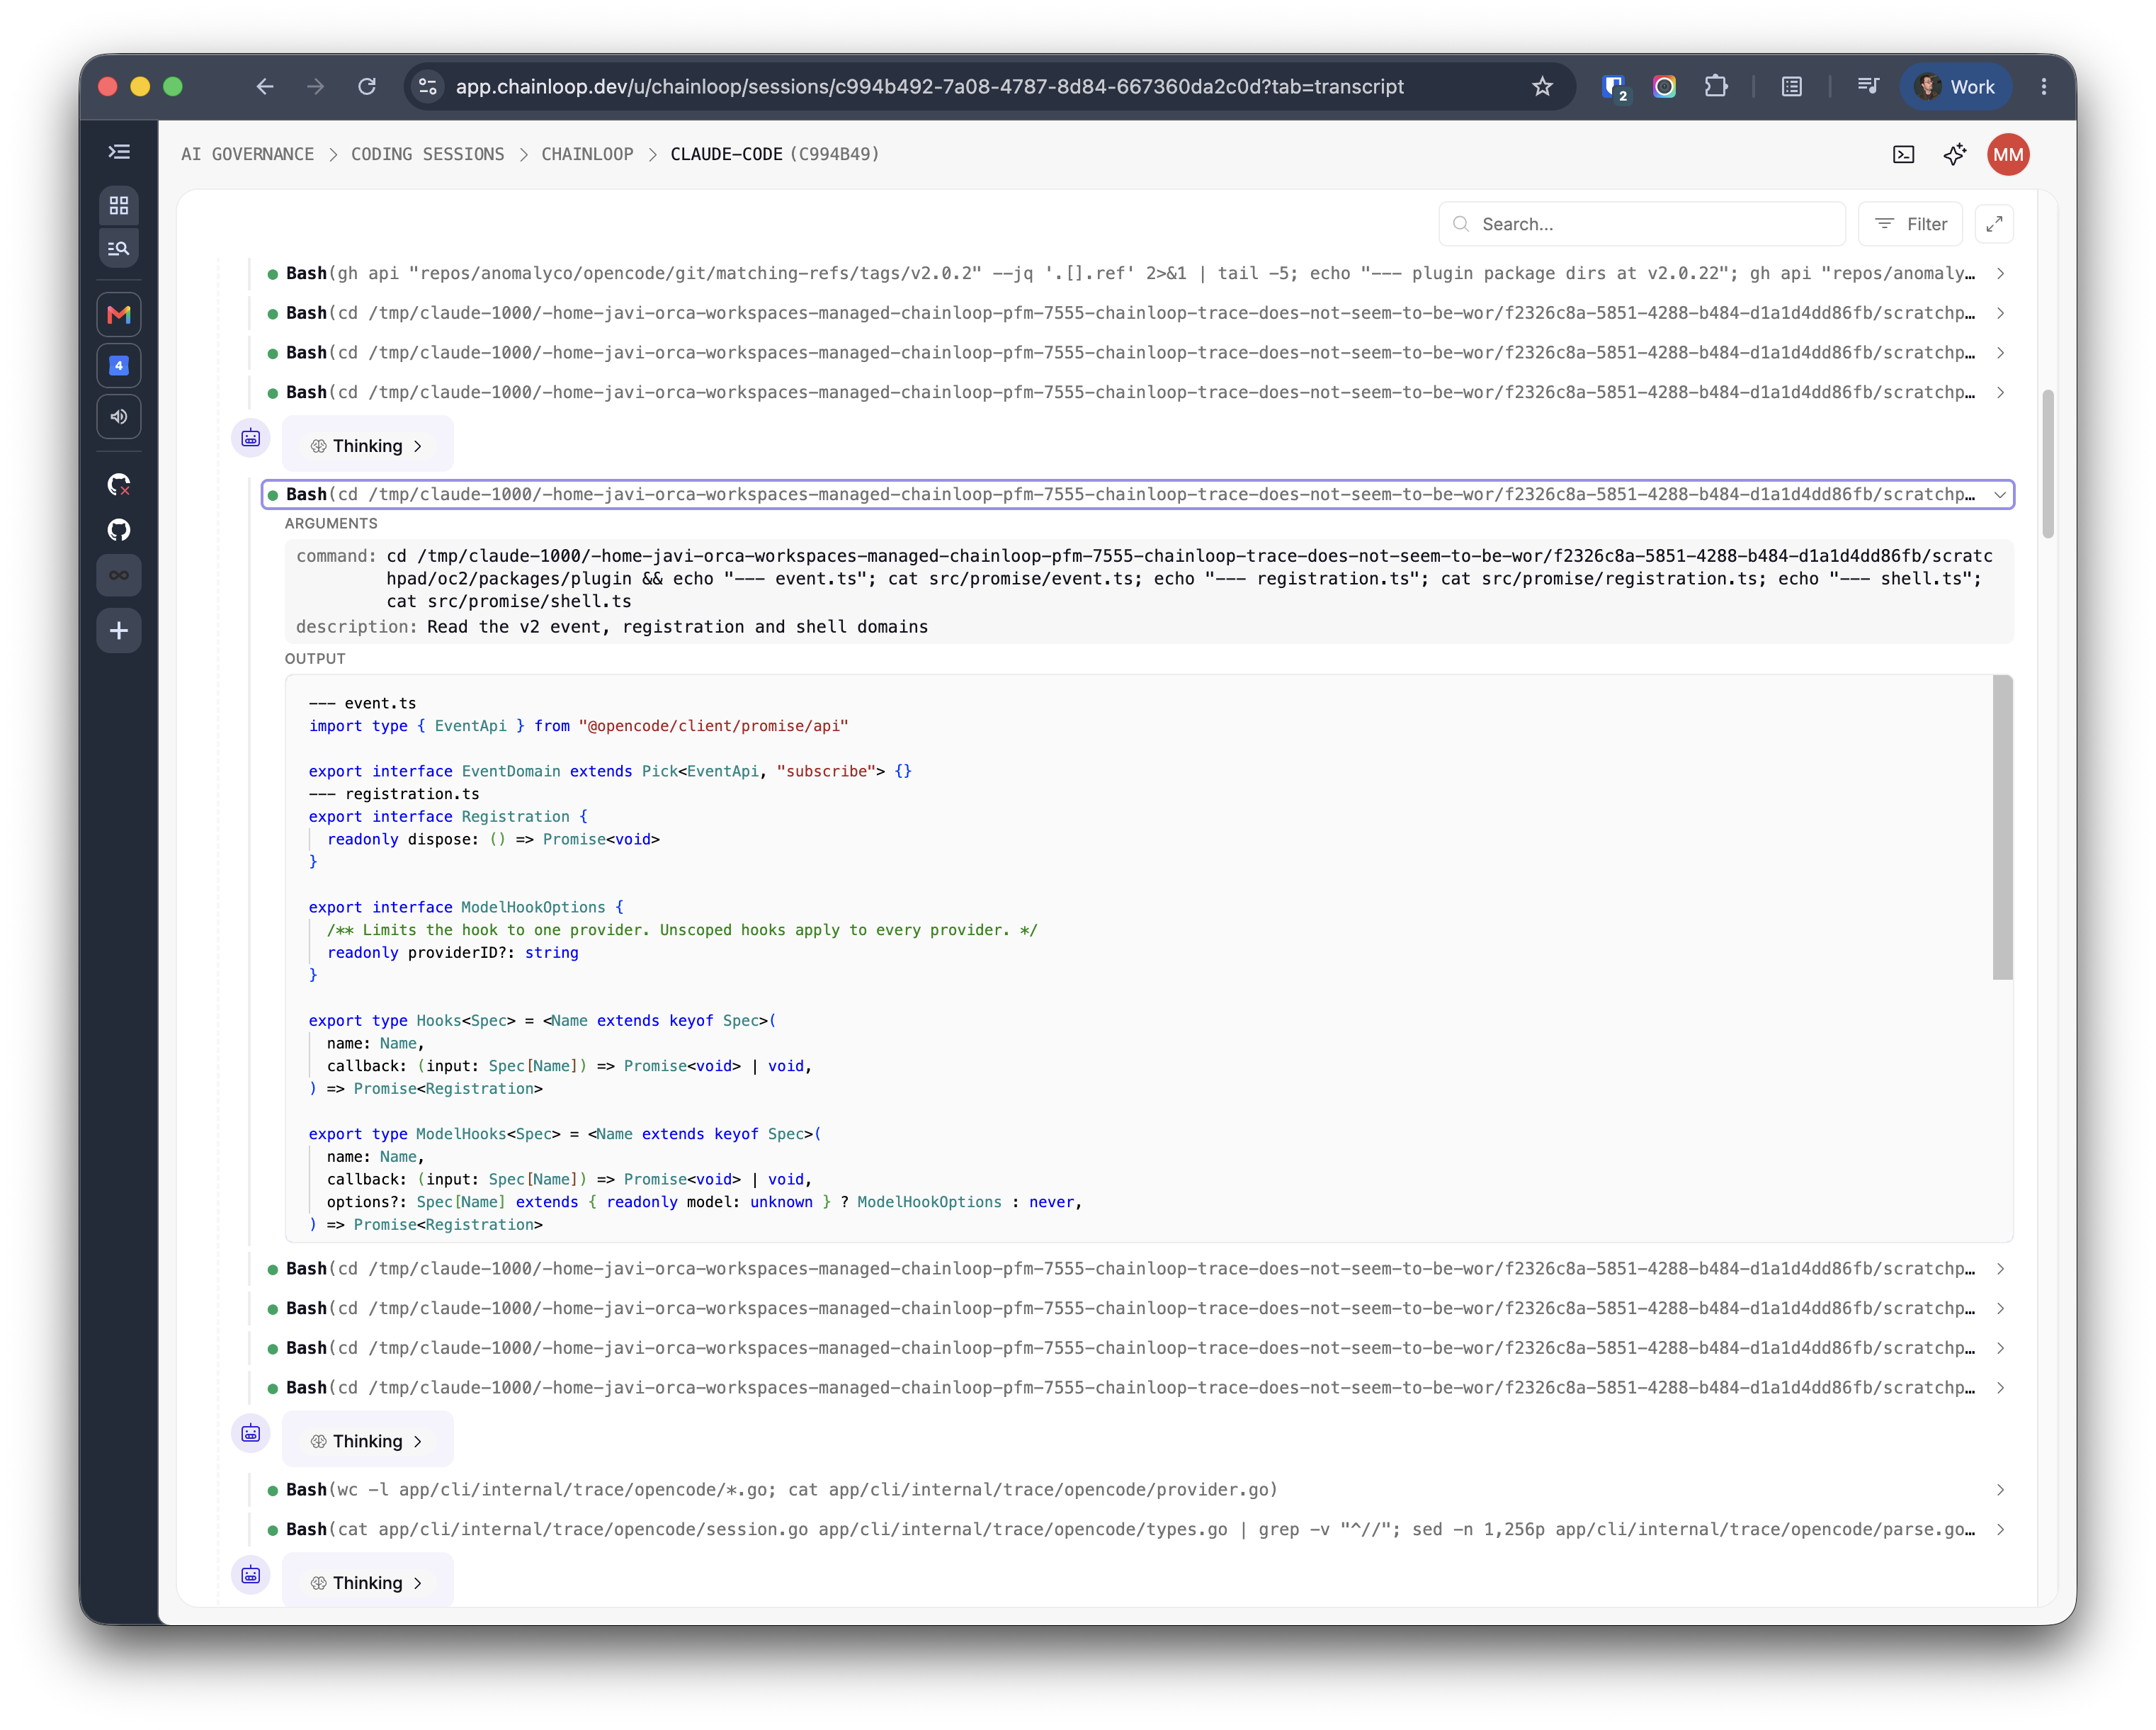Open the reading list side panel icon

click(x=1791, y=87)
